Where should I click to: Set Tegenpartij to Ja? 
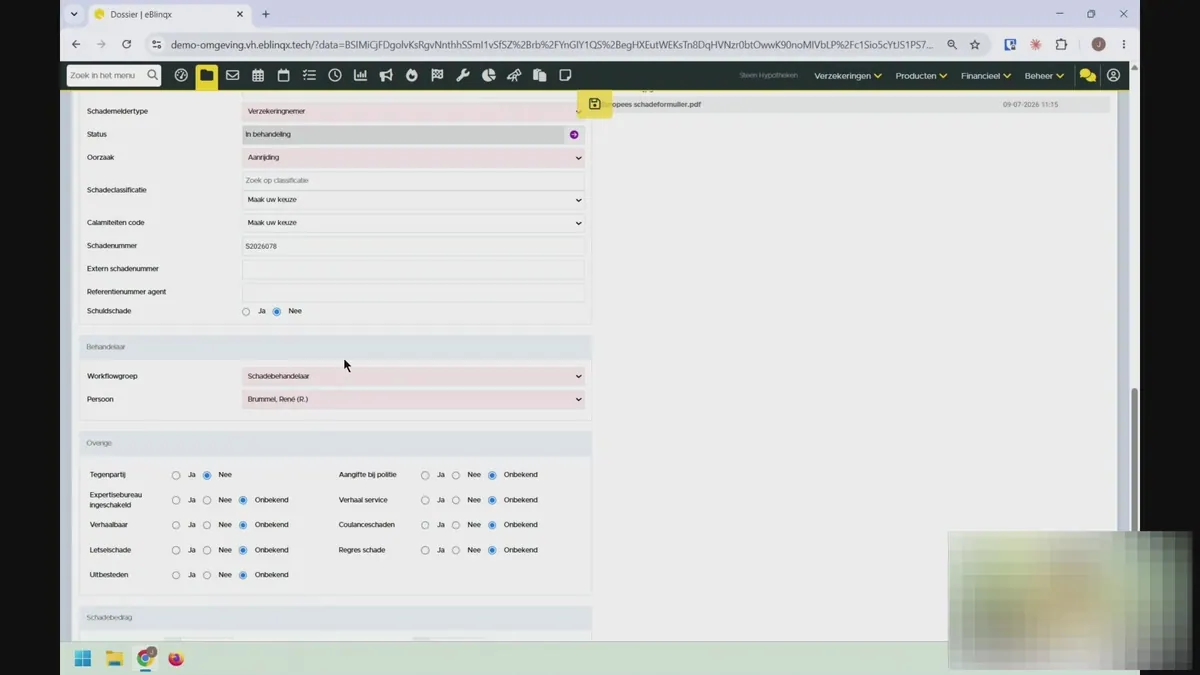click(176, 475)
